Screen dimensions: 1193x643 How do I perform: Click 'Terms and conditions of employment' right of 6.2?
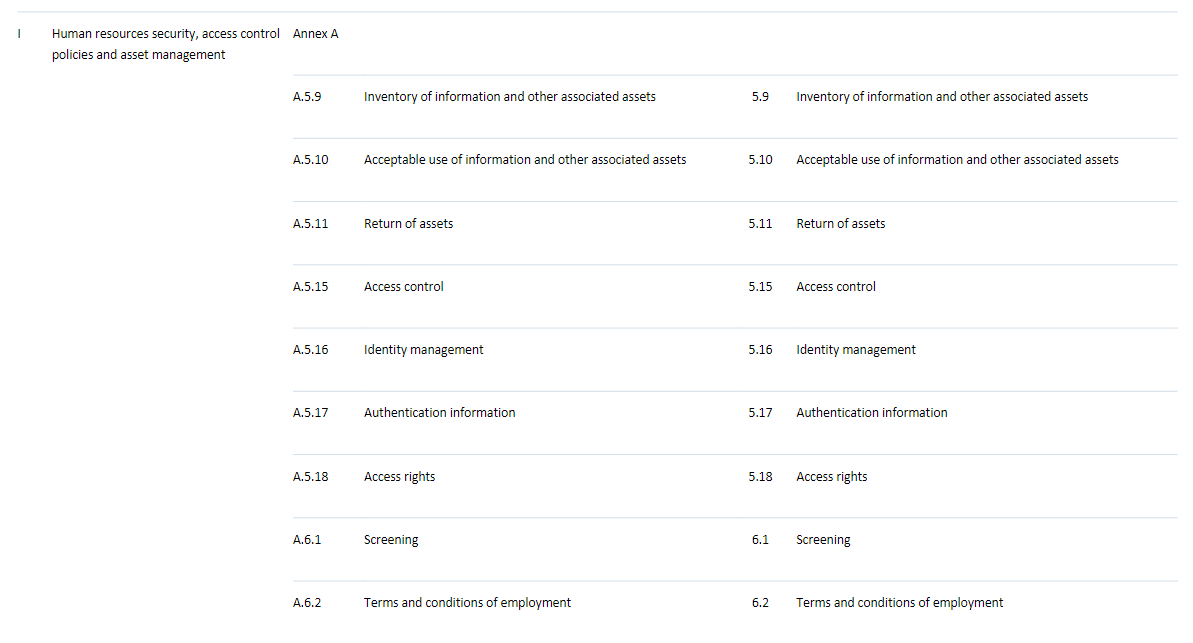tap(899, 603)
